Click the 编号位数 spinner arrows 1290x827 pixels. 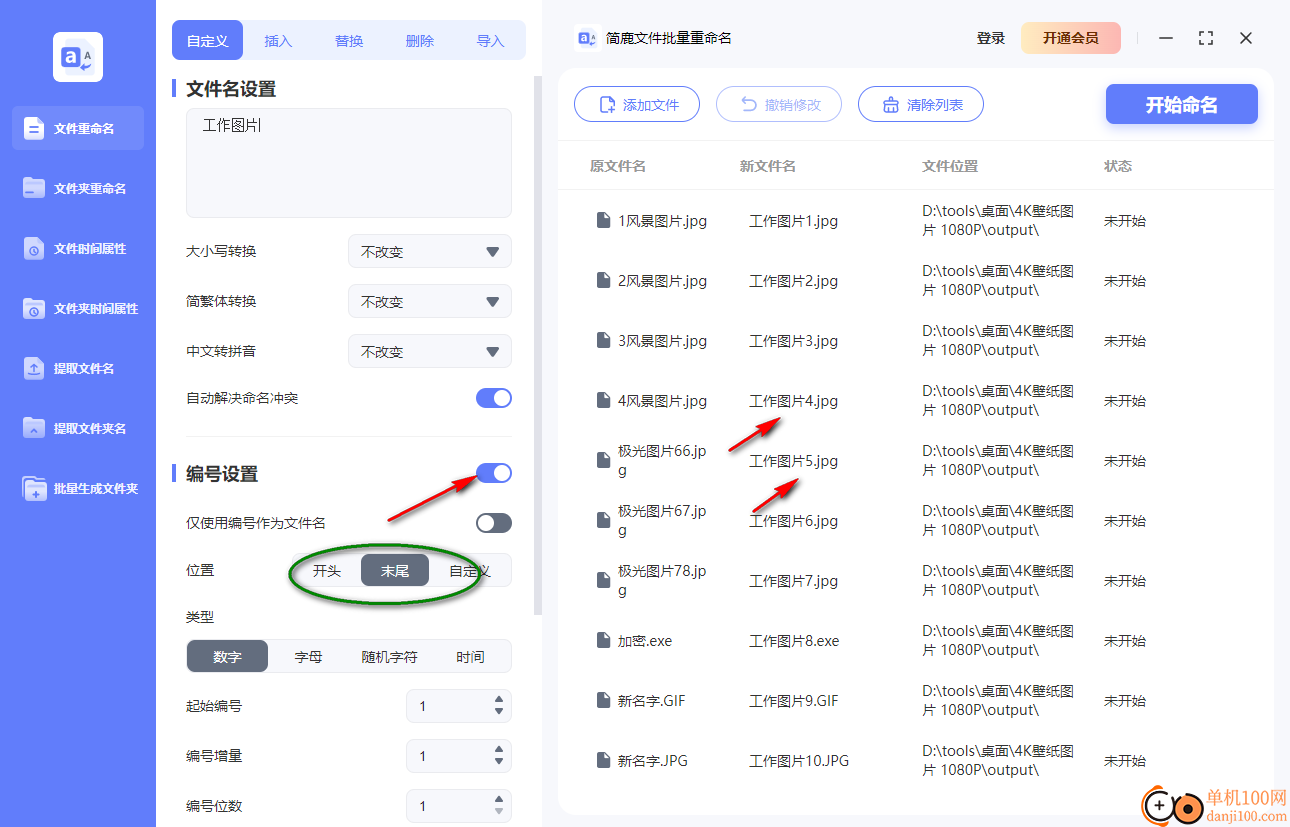(499, 806)
